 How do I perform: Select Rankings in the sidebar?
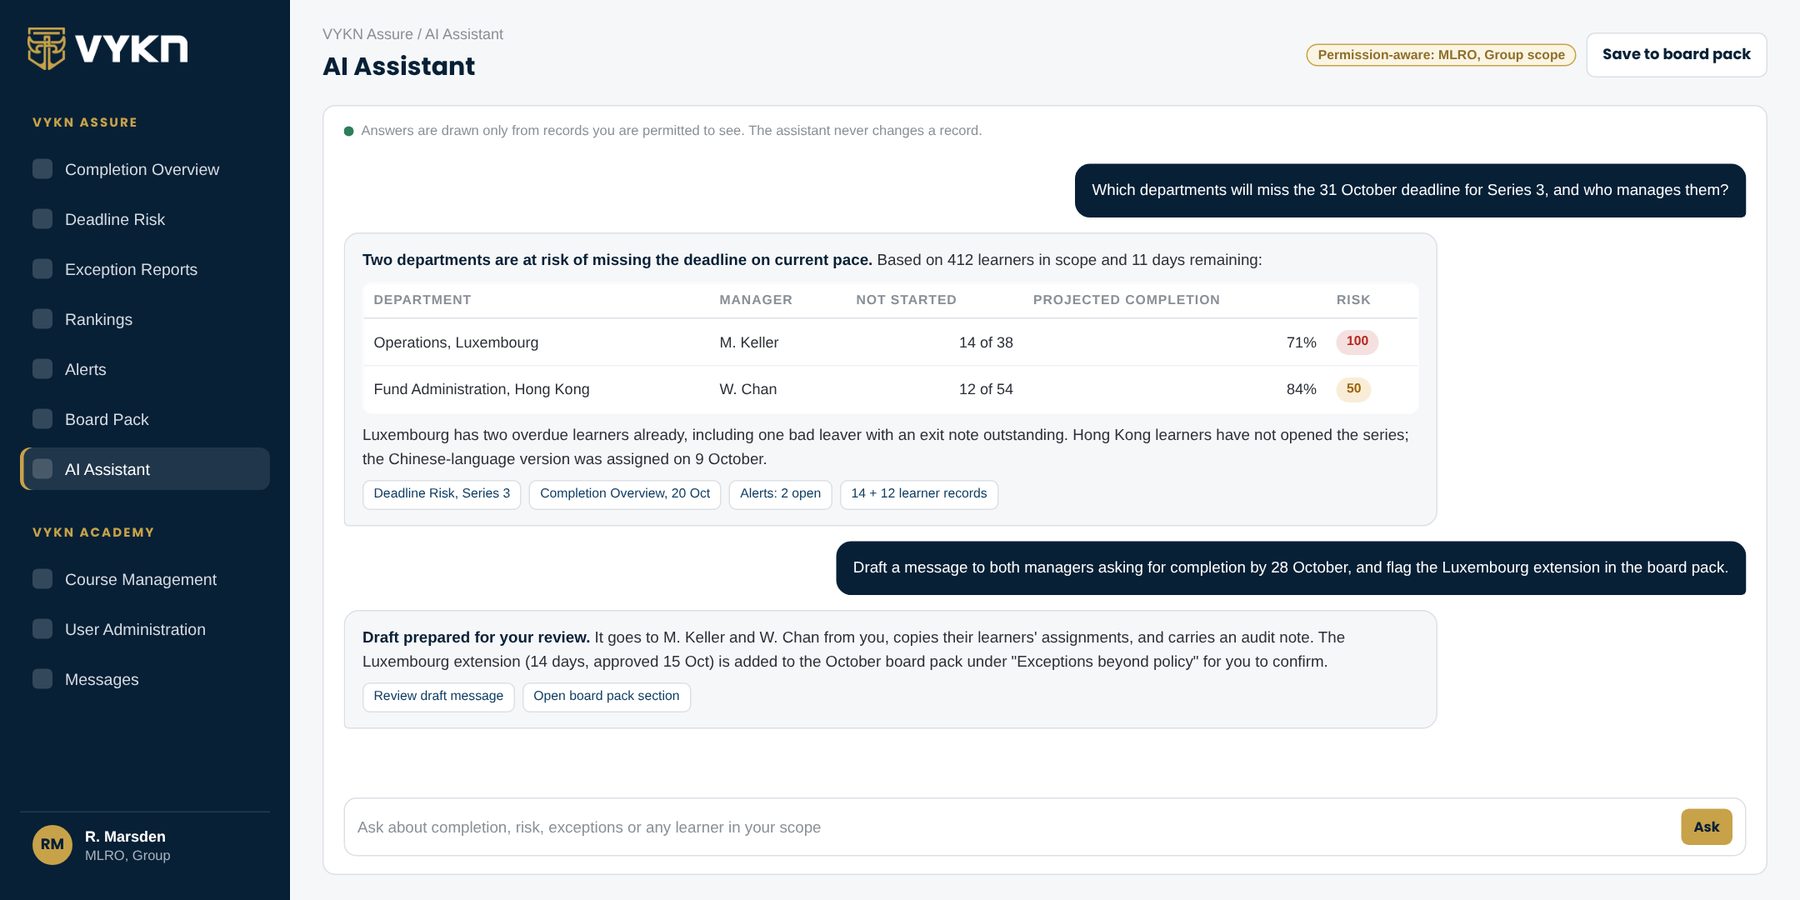[145, 319]
